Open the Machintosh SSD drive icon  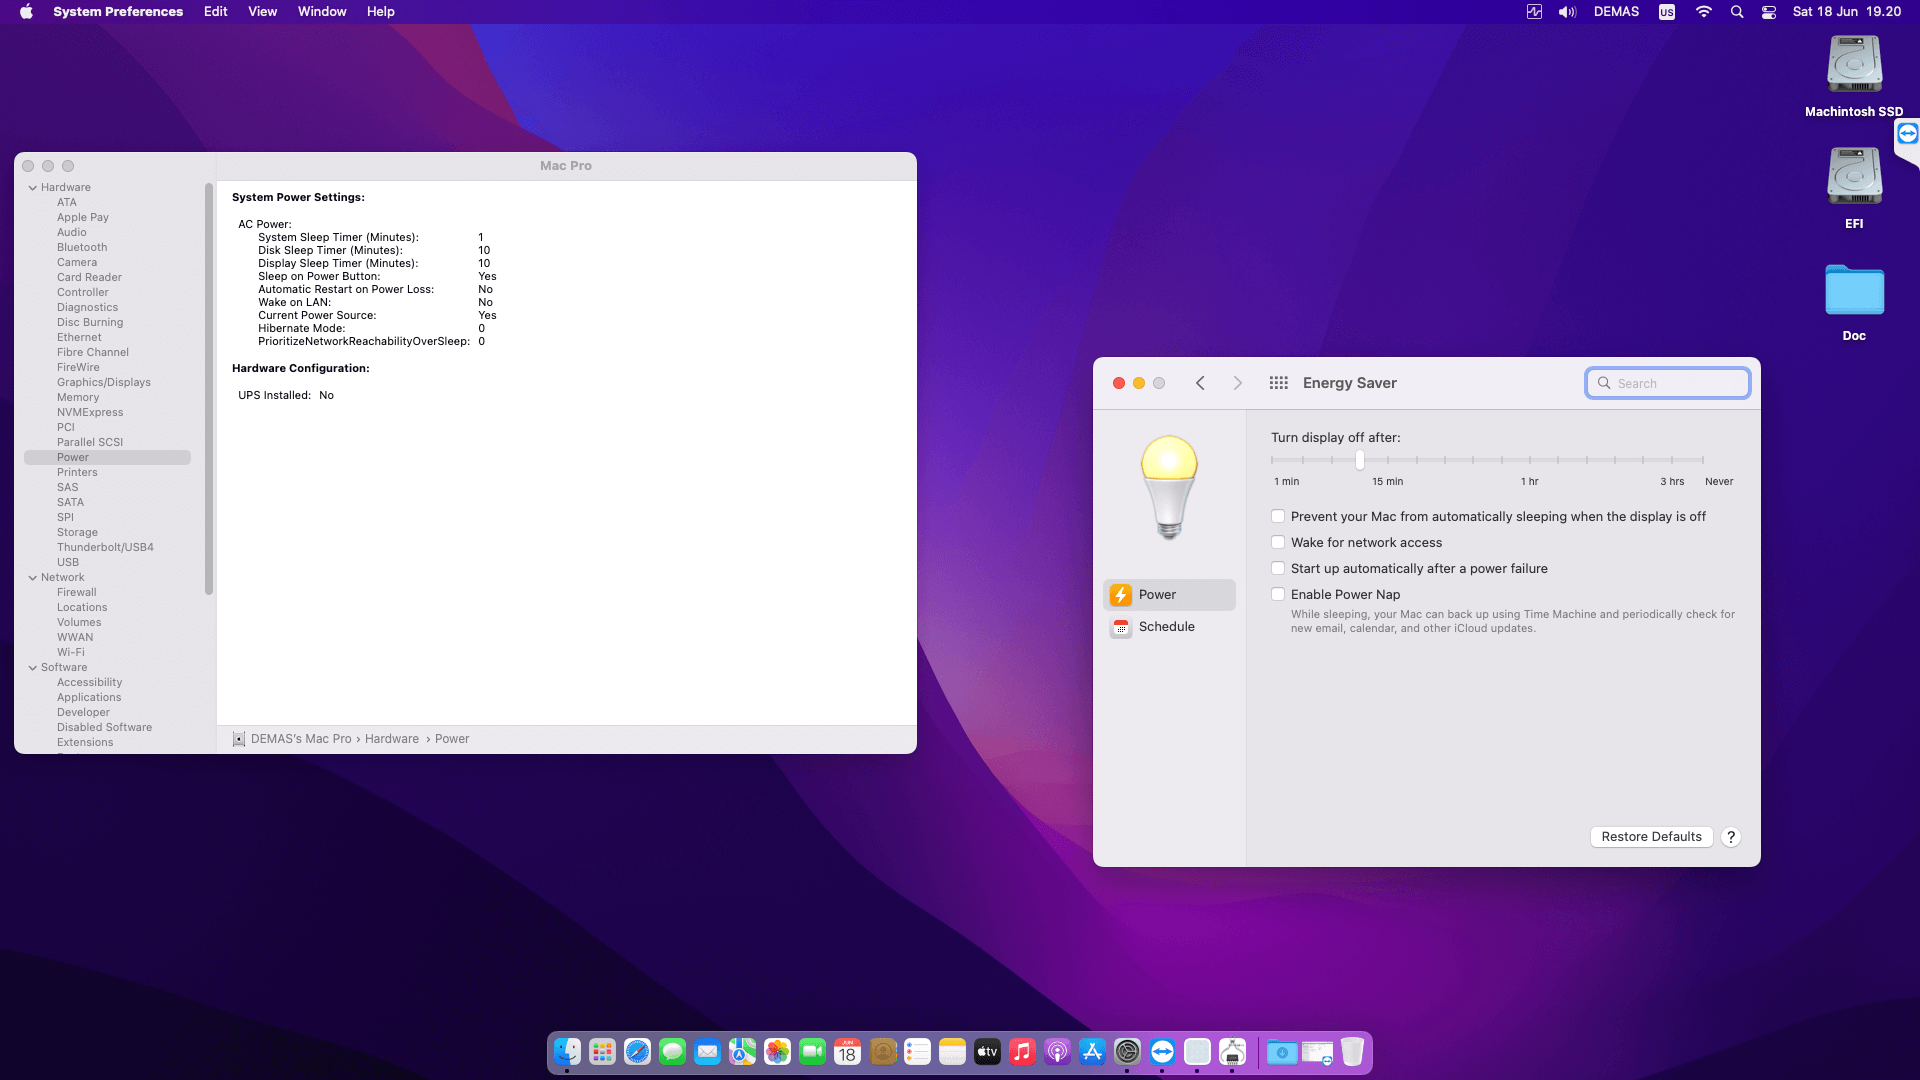pos(1854,65)
